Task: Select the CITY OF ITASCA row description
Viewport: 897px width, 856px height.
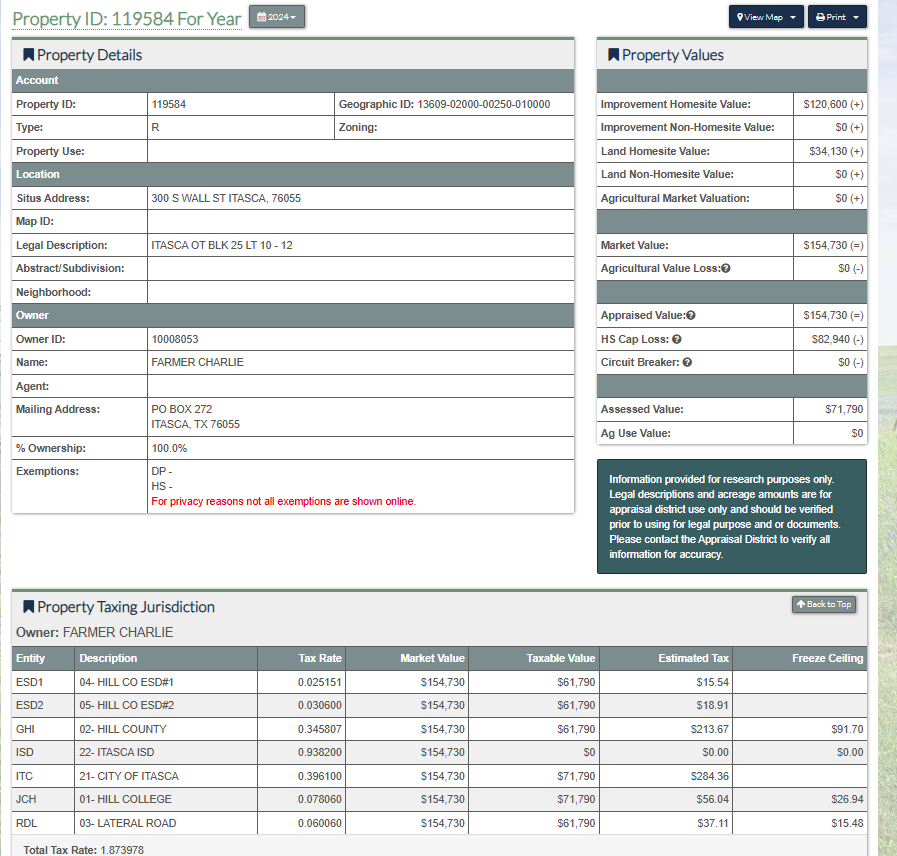Action: (129, 776)
